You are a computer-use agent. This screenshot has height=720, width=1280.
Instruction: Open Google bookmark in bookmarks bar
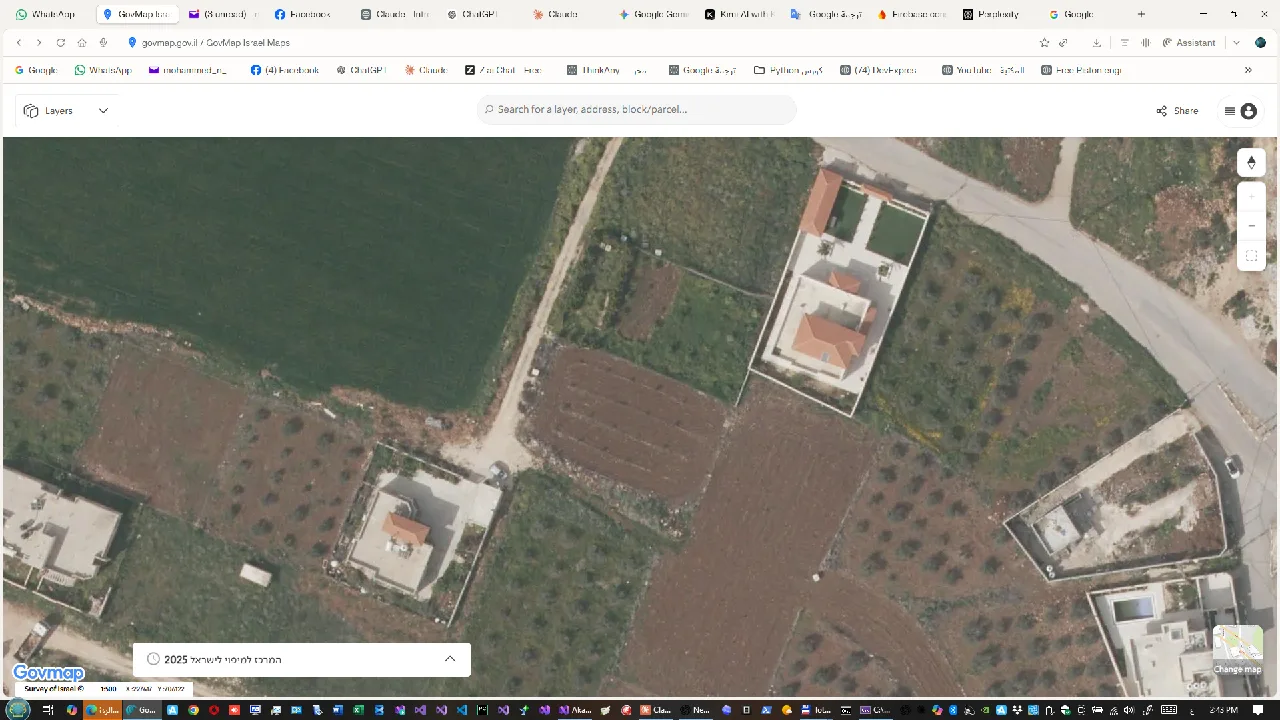click(x=36, y=70)
